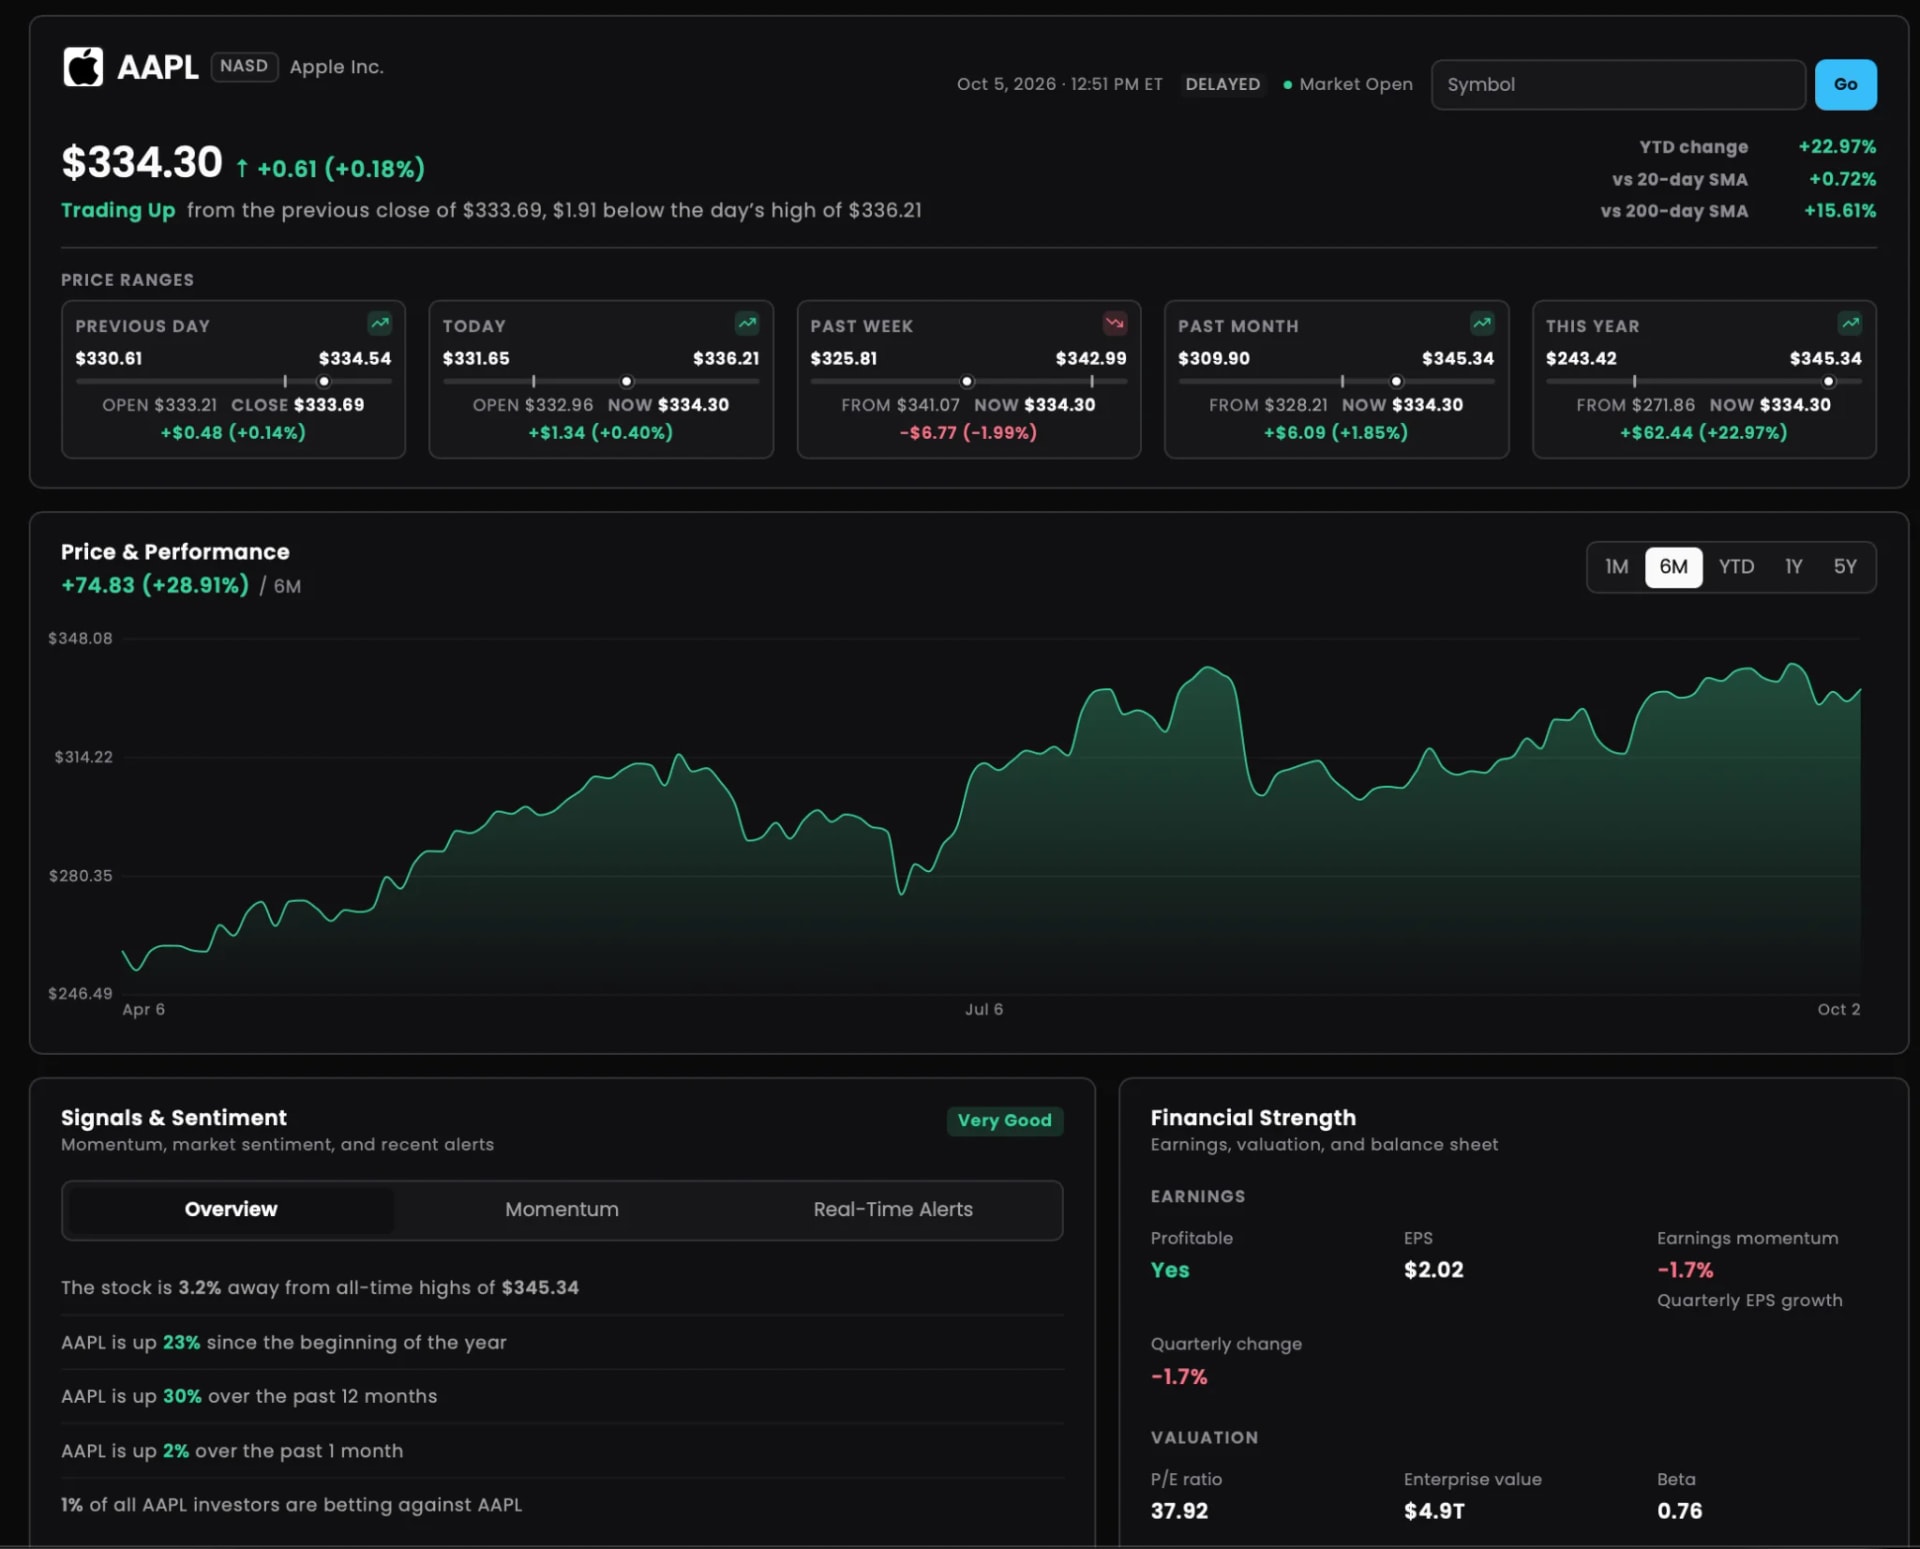Click the YTD change +22.97% value
The height and width of the screenshot is (1549, 1920).
click(1837, 146)
